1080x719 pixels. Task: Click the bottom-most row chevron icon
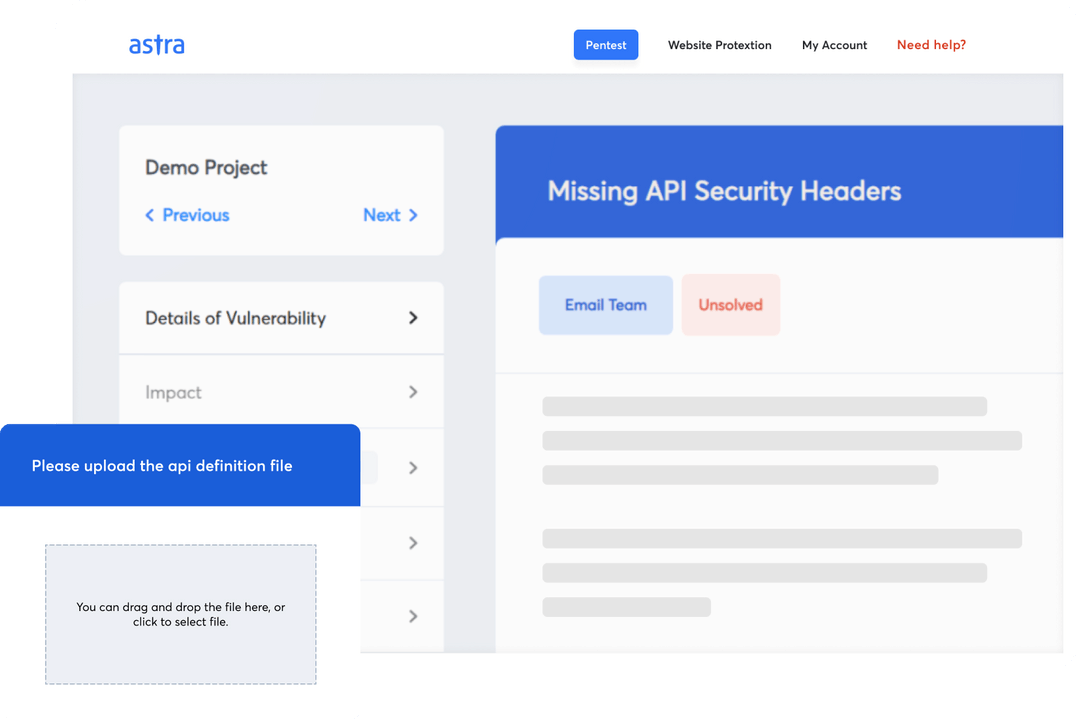pos(413,616)
